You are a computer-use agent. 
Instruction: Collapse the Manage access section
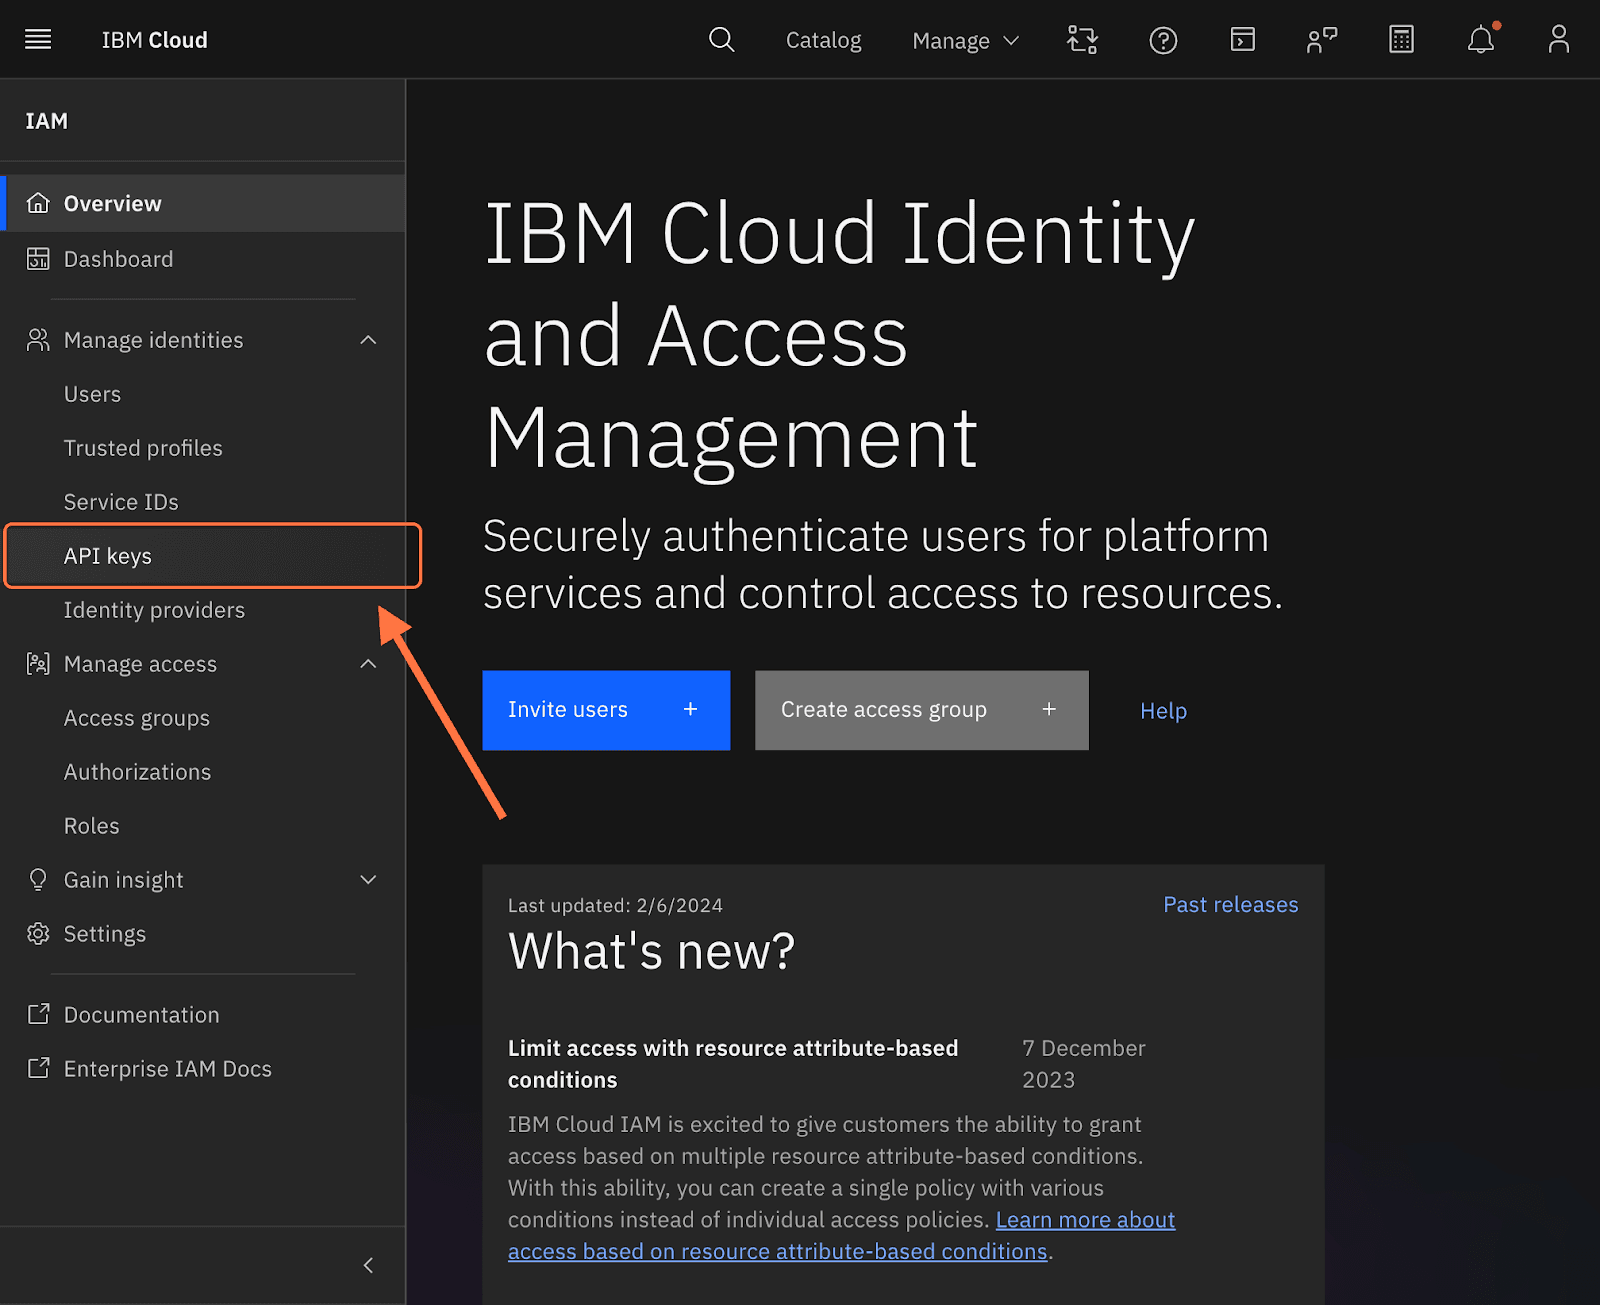pos(368,664)
